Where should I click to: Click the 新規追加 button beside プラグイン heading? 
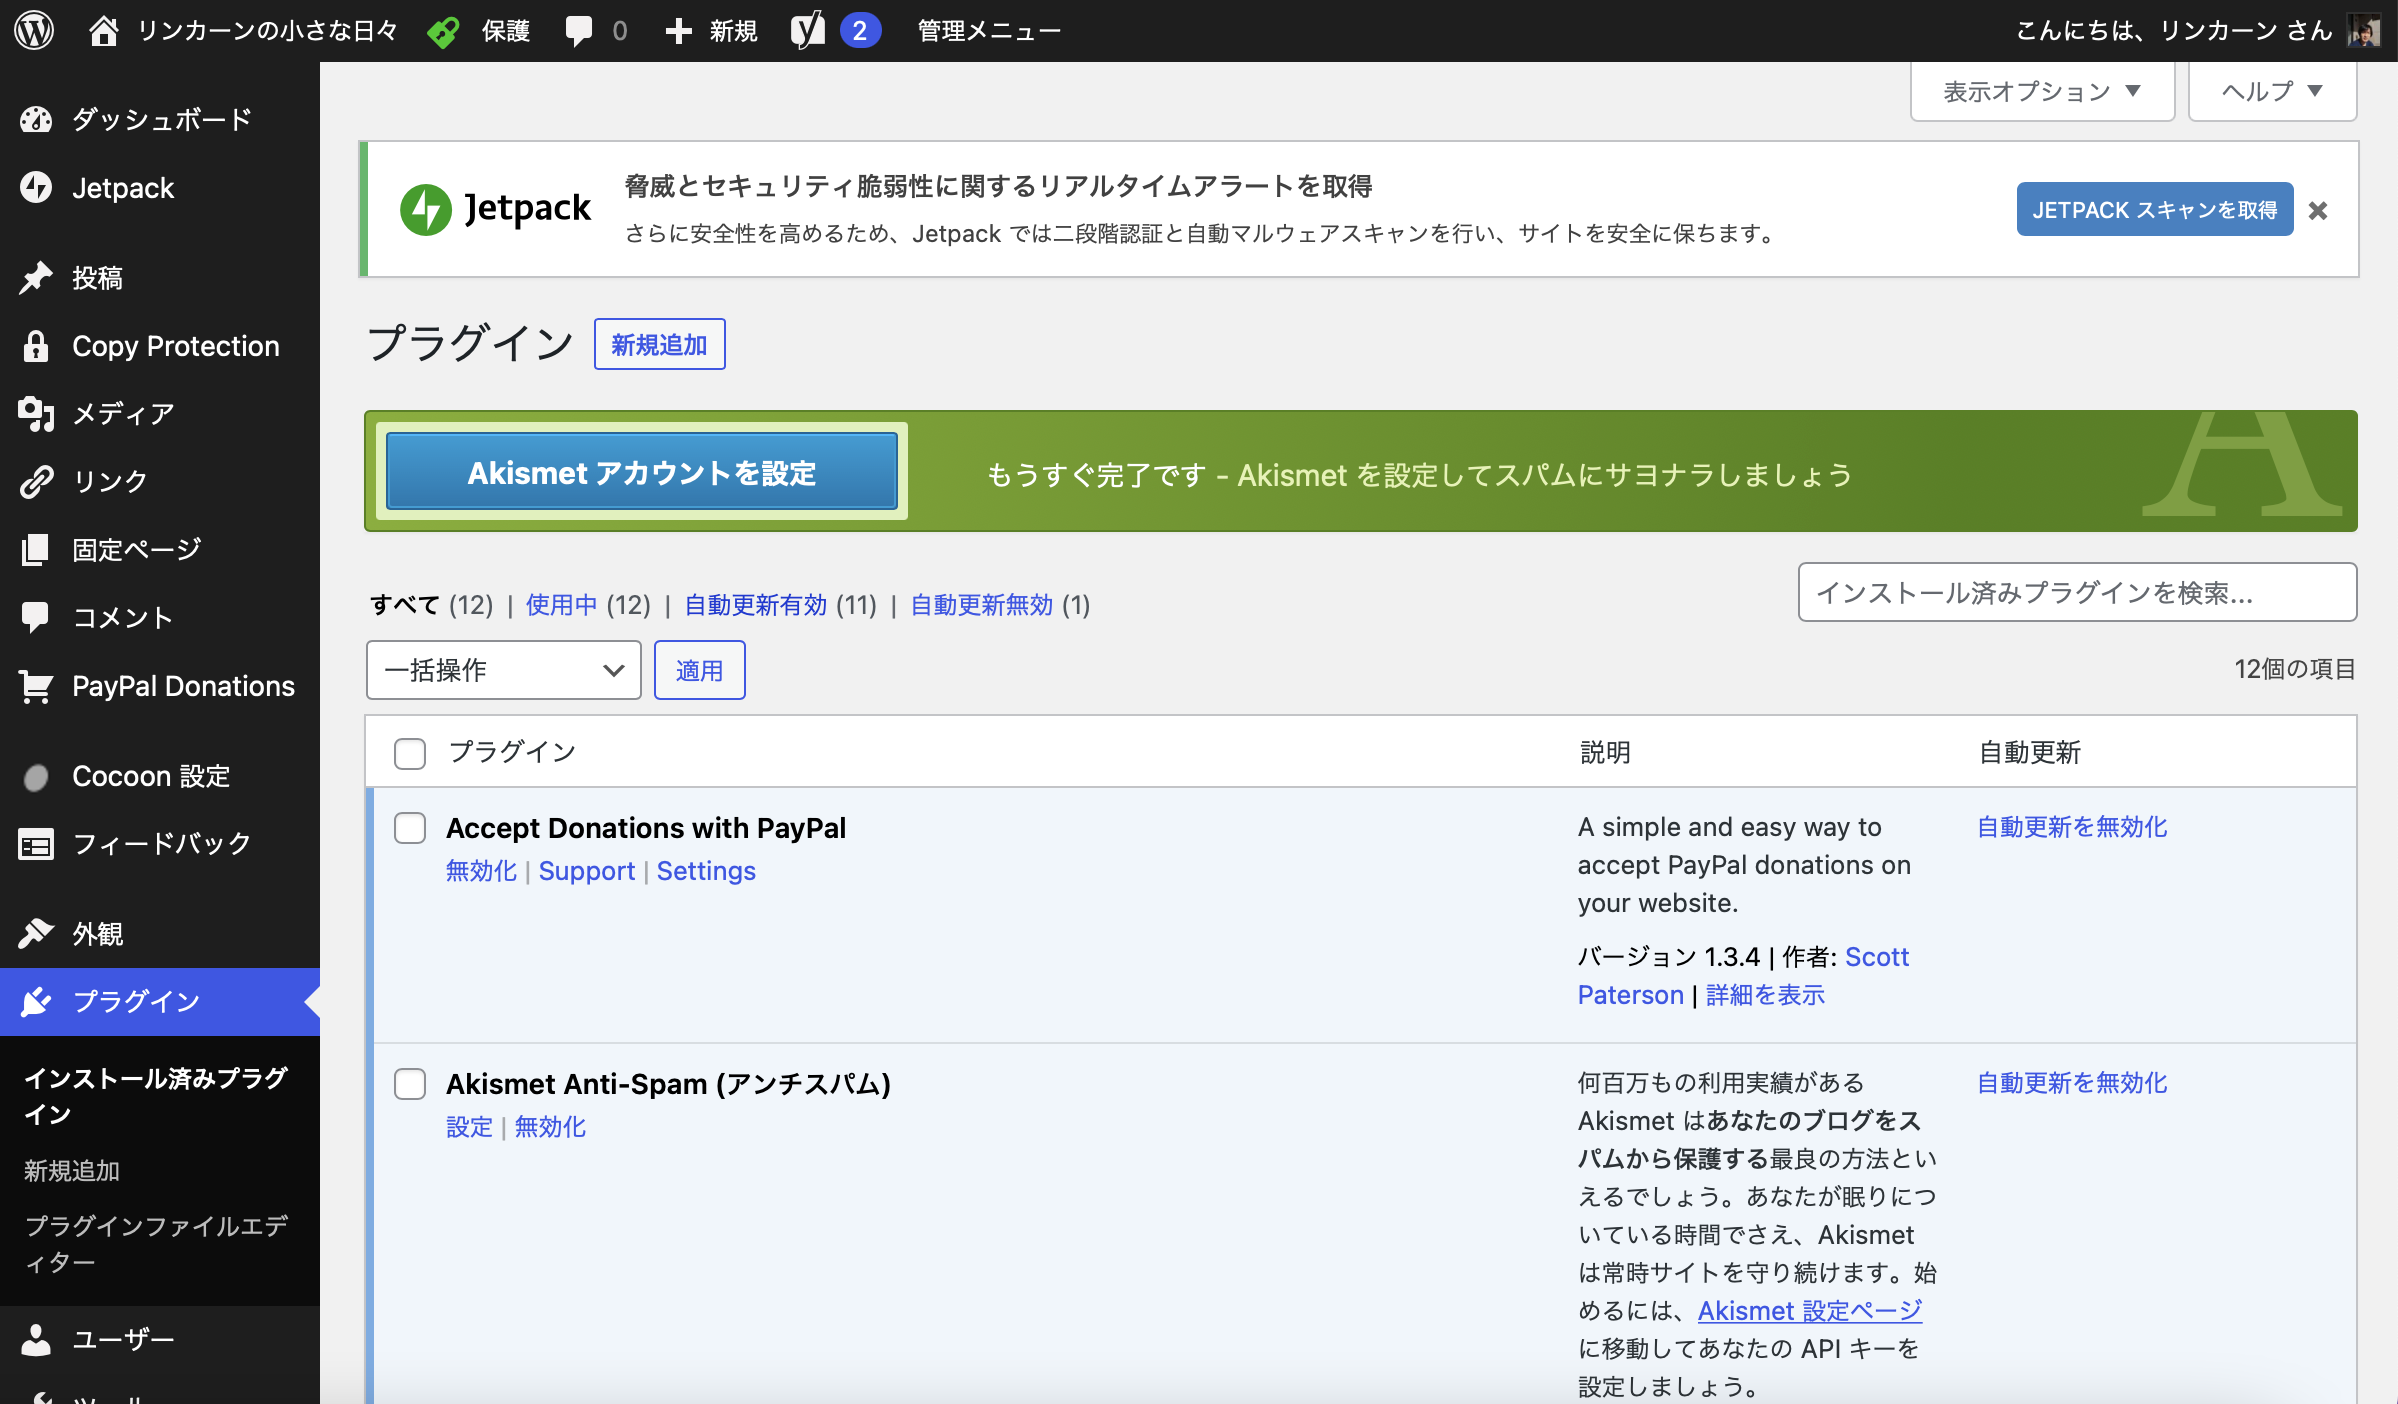[660, 345]
